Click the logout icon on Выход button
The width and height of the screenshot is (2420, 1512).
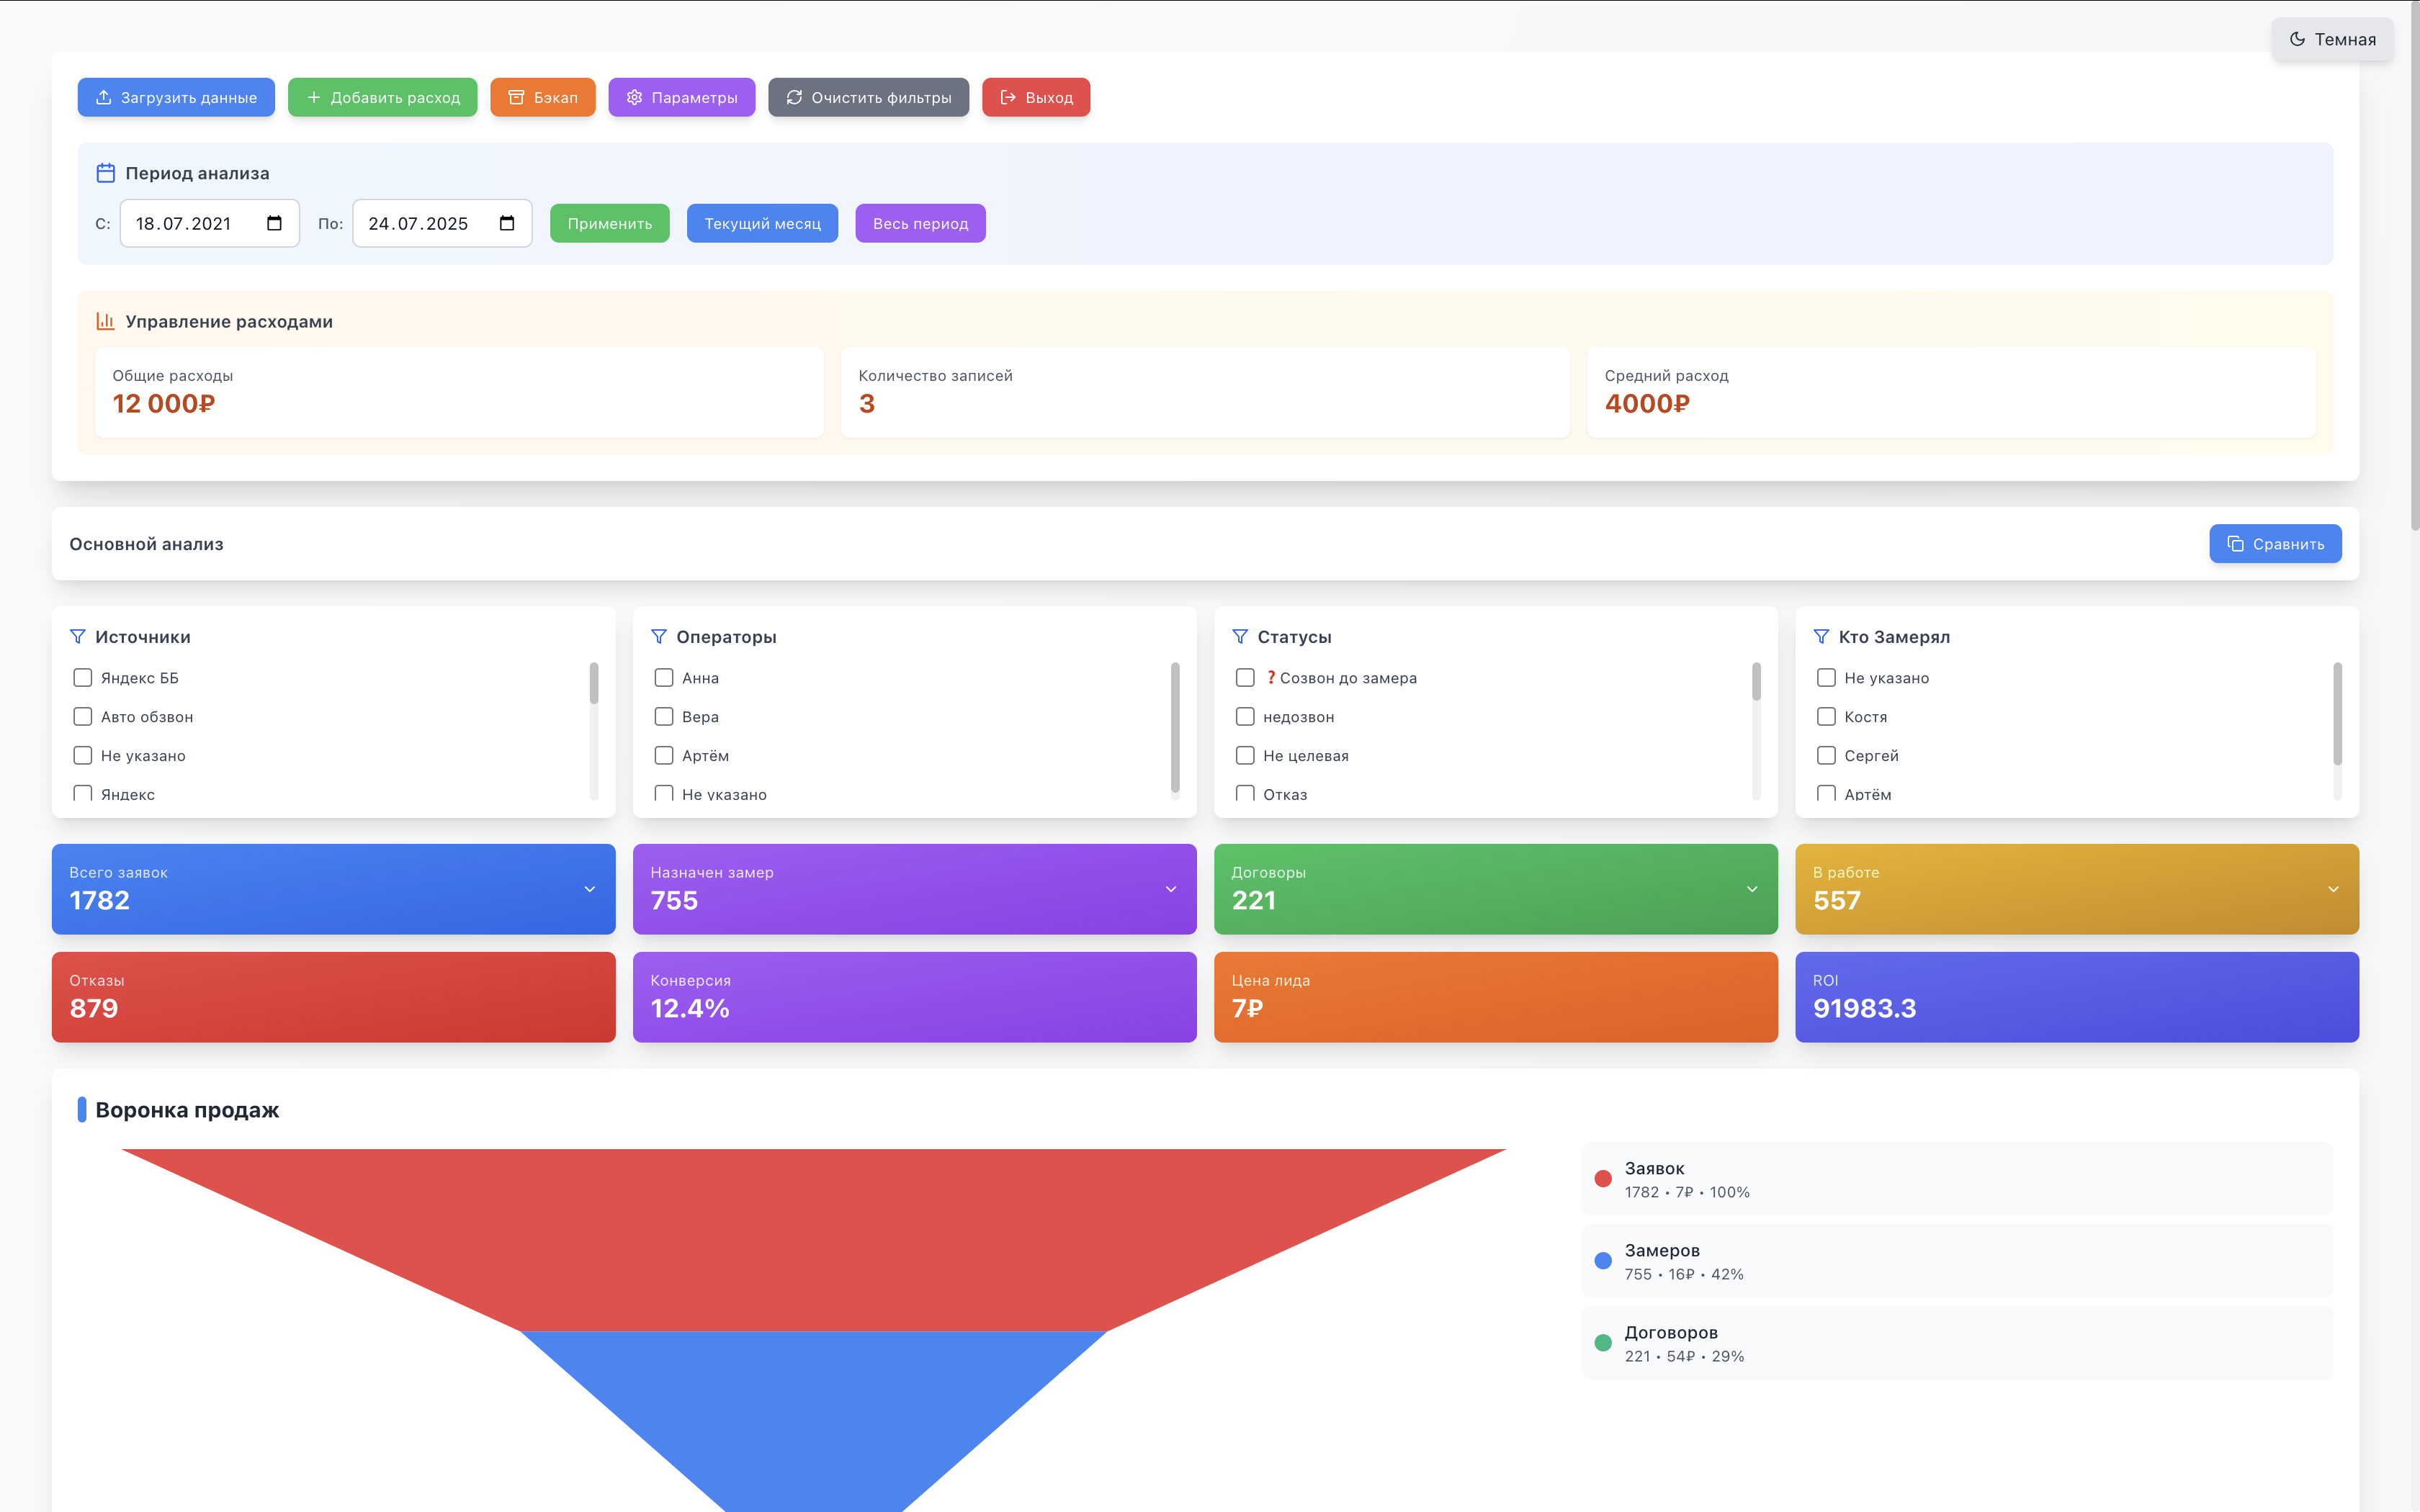tap(1006, 97)
